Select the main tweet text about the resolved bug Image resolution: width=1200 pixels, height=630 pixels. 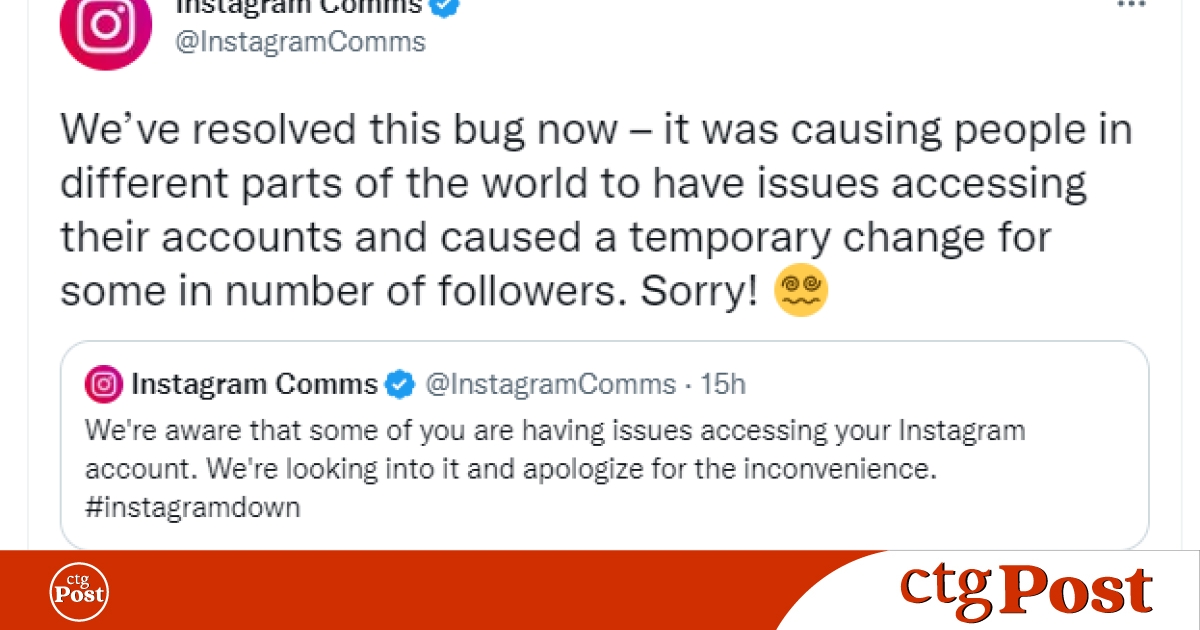coord(596,210)
